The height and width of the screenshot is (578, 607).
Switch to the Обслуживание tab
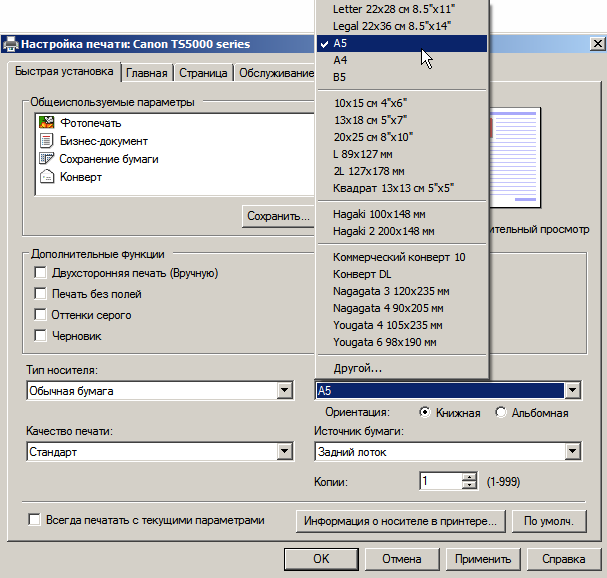click(x=276, y=73)
